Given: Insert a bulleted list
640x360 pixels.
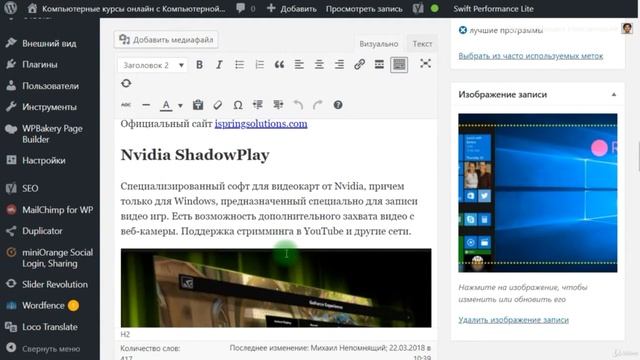Looking at the screenshot, I should tap(239, 64).
